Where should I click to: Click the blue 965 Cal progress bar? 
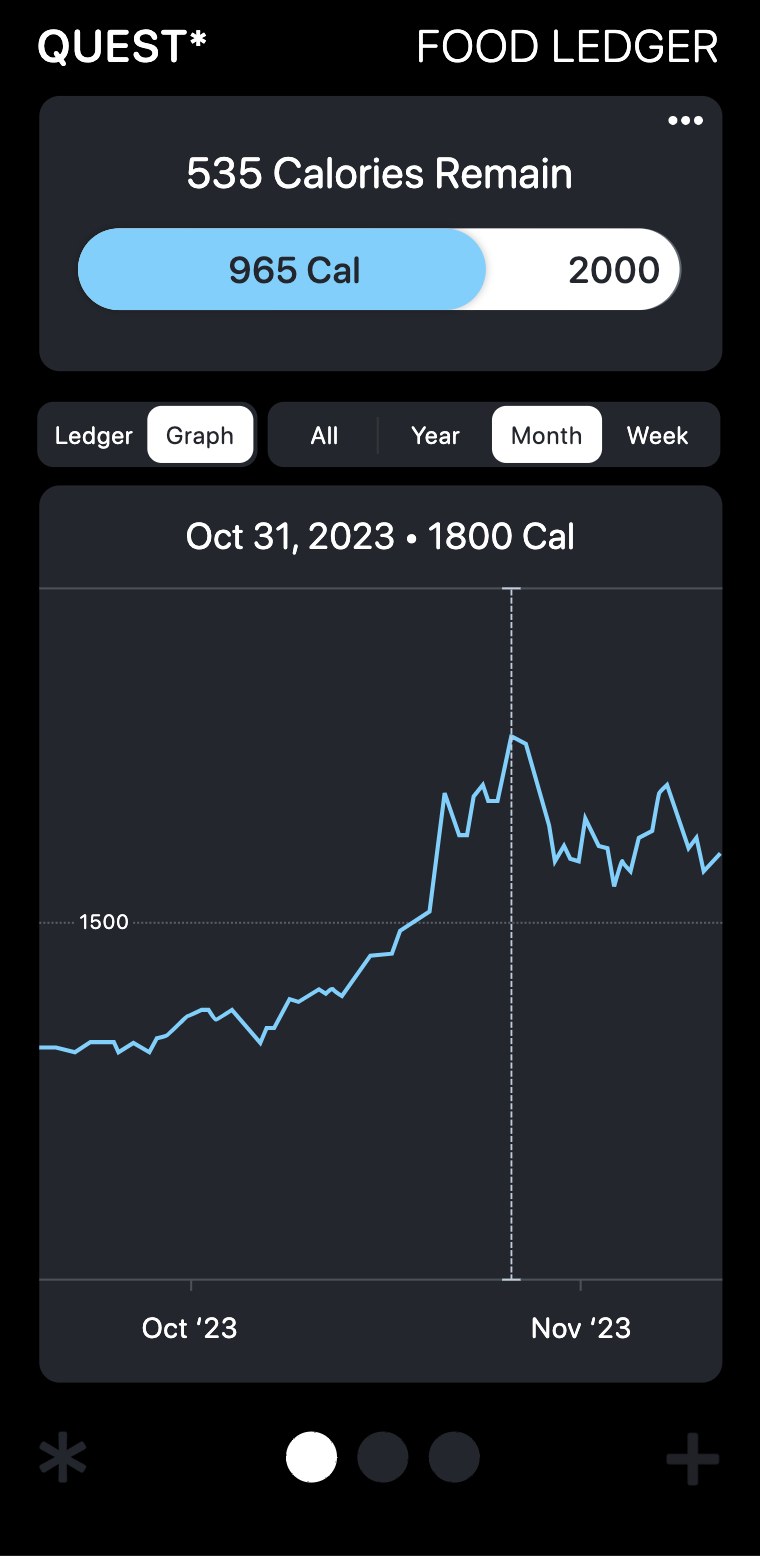[282, 270]
